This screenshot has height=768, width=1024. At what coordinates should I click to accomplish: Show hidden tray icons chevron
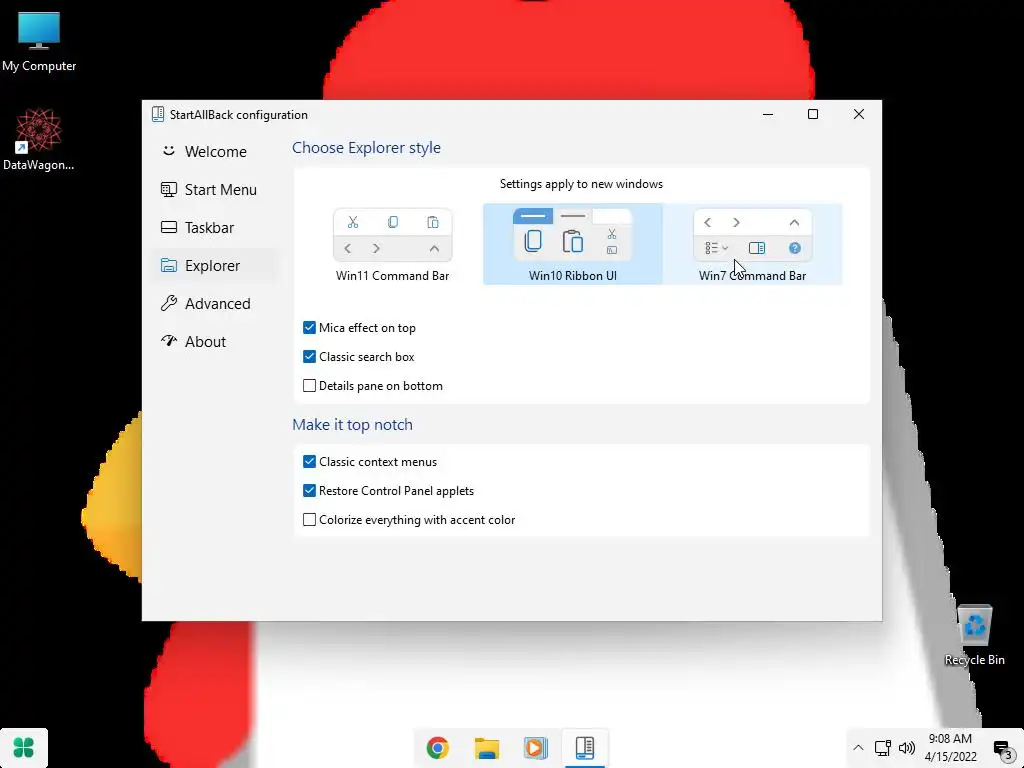click(858, 748)
